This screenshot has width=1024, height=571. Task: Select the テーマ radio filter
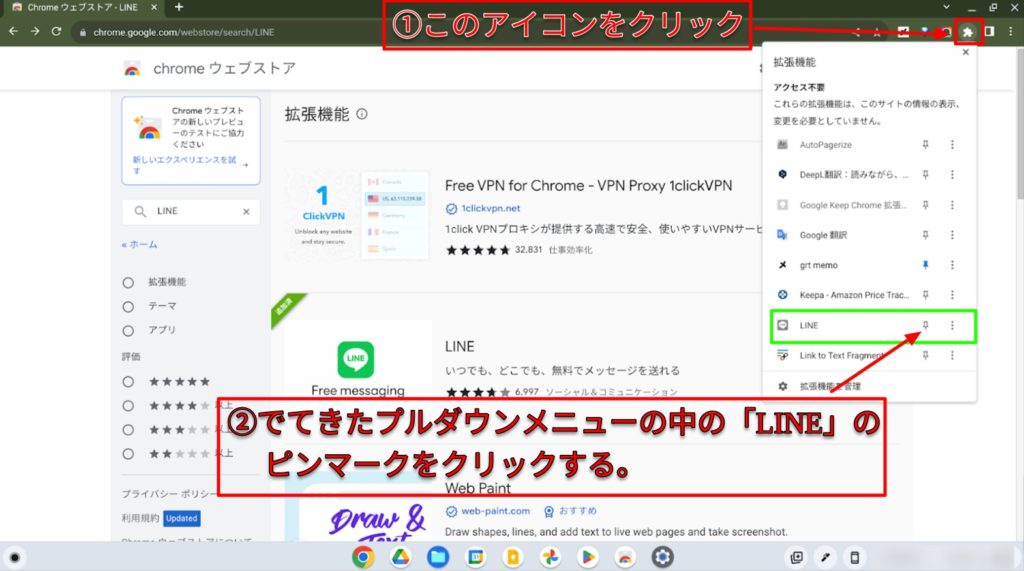pos(128,307)
